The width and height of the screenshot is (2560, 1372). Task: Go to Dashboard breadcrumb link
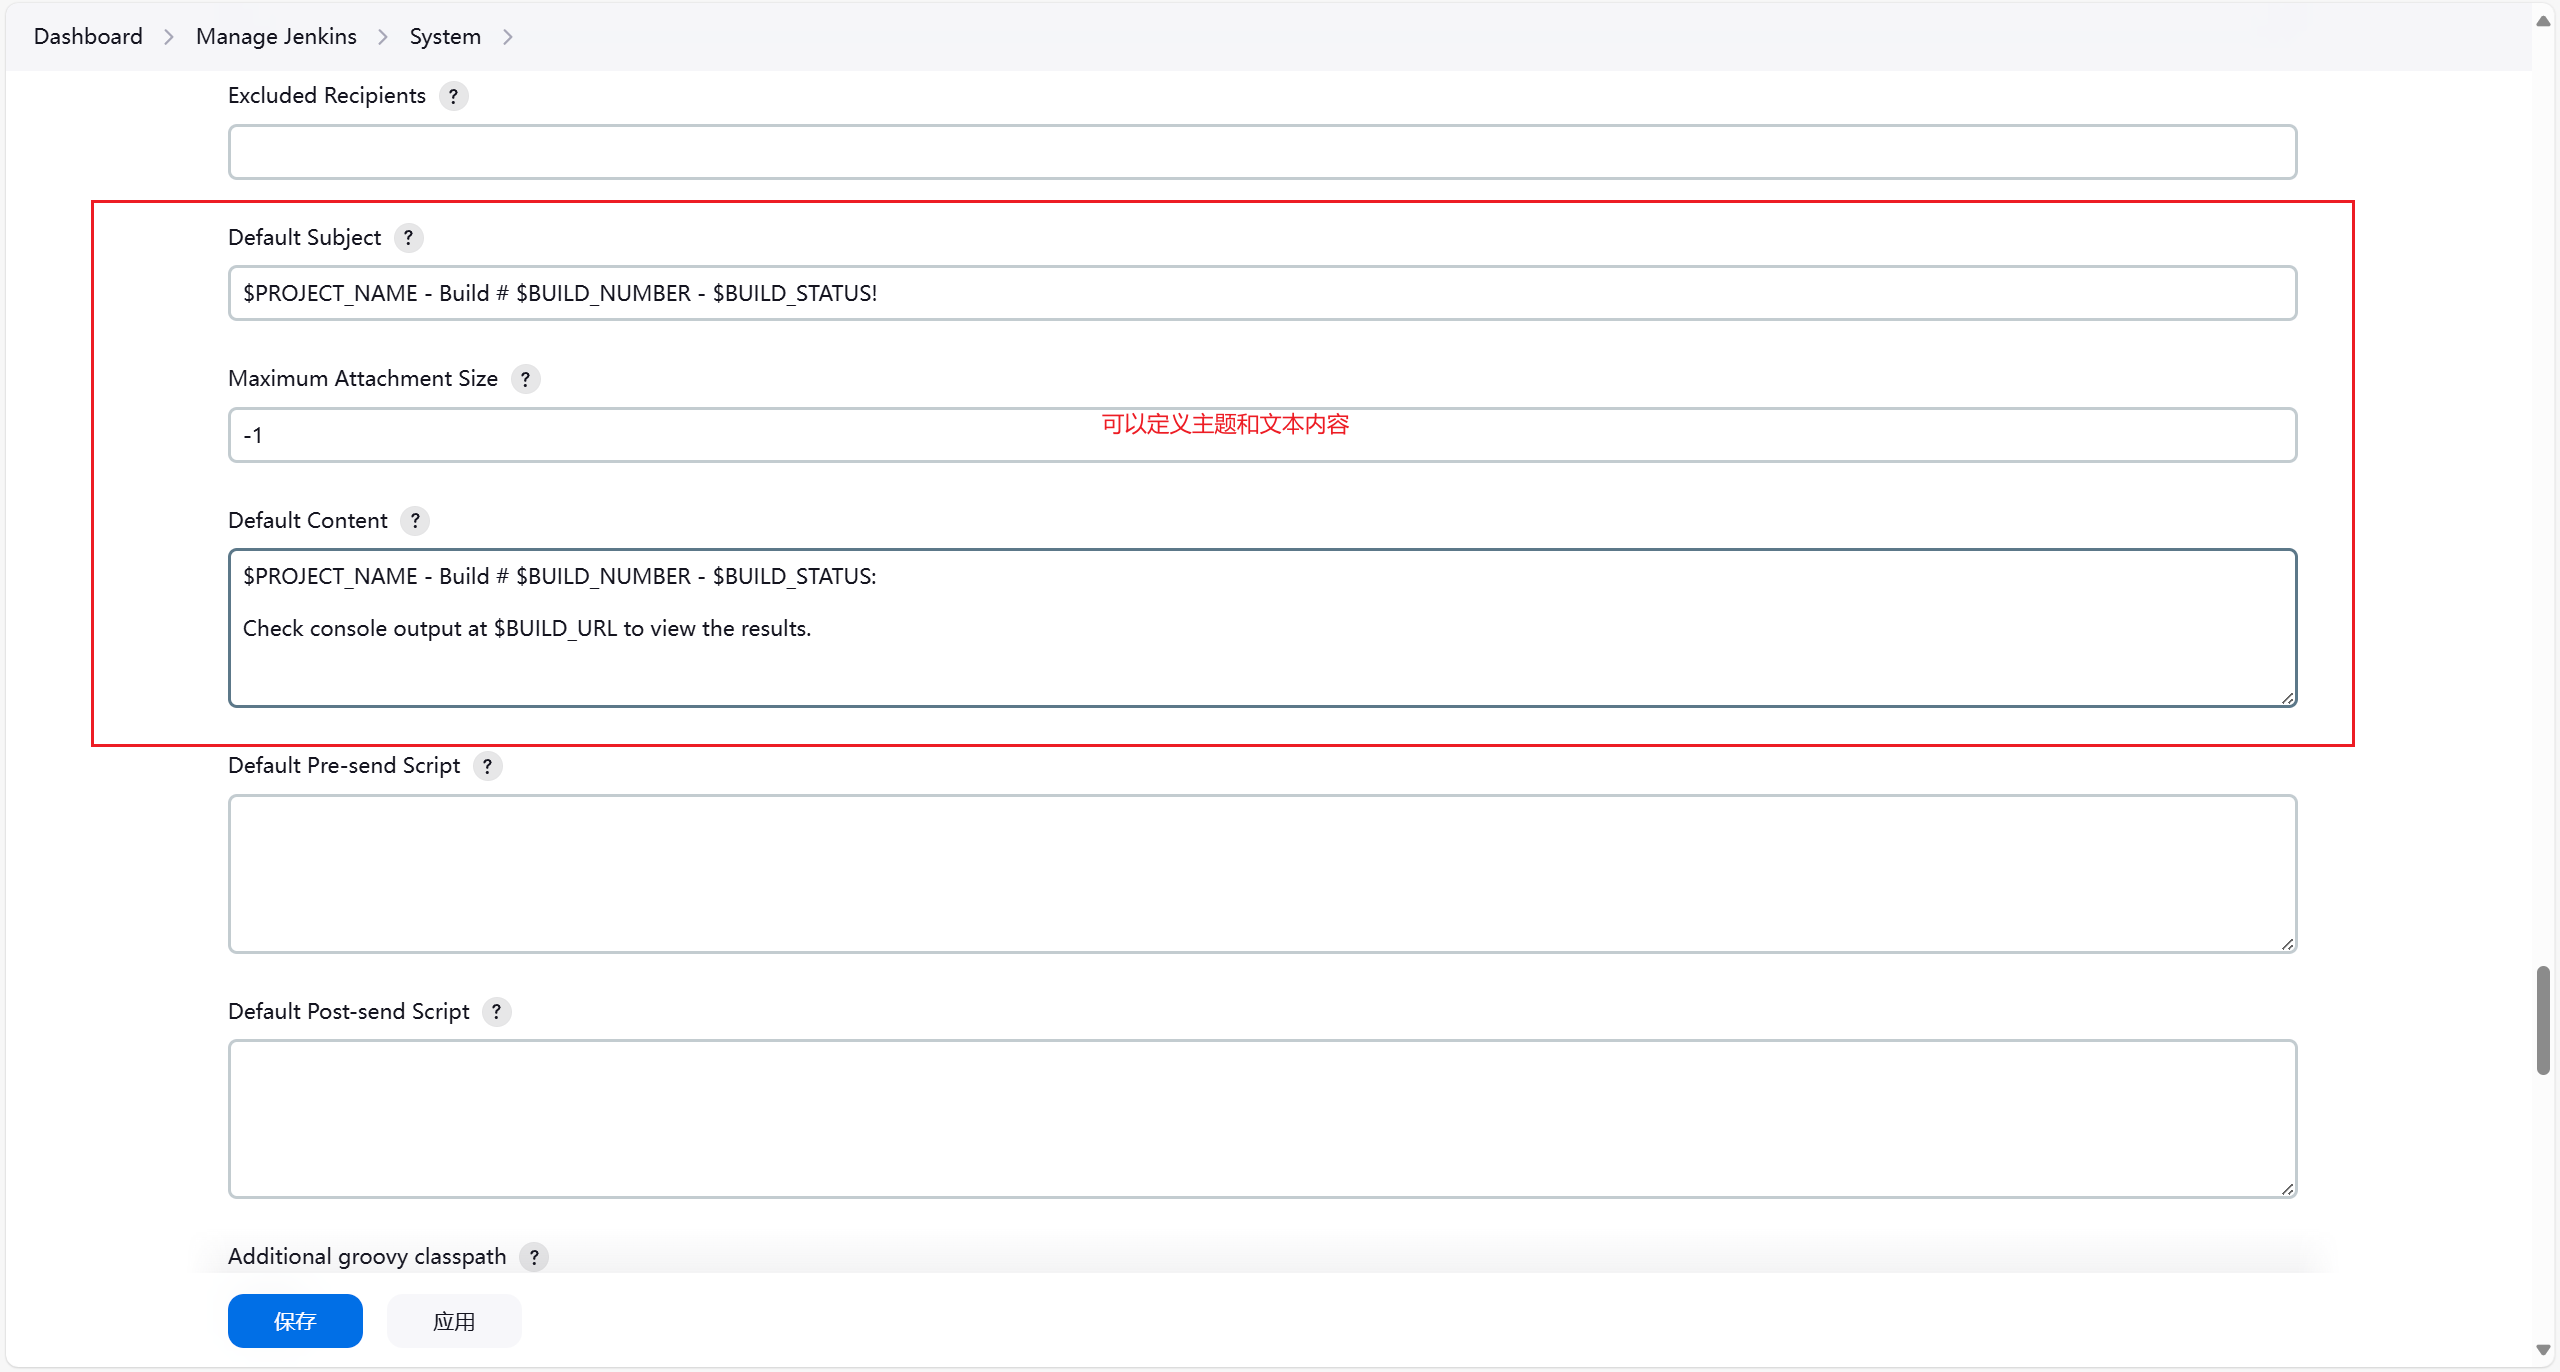[x=88, y=37]
